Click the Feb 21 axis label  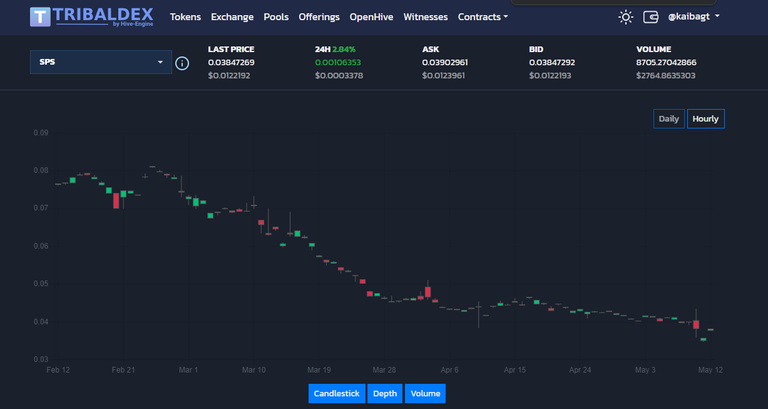tap(123, 370)
